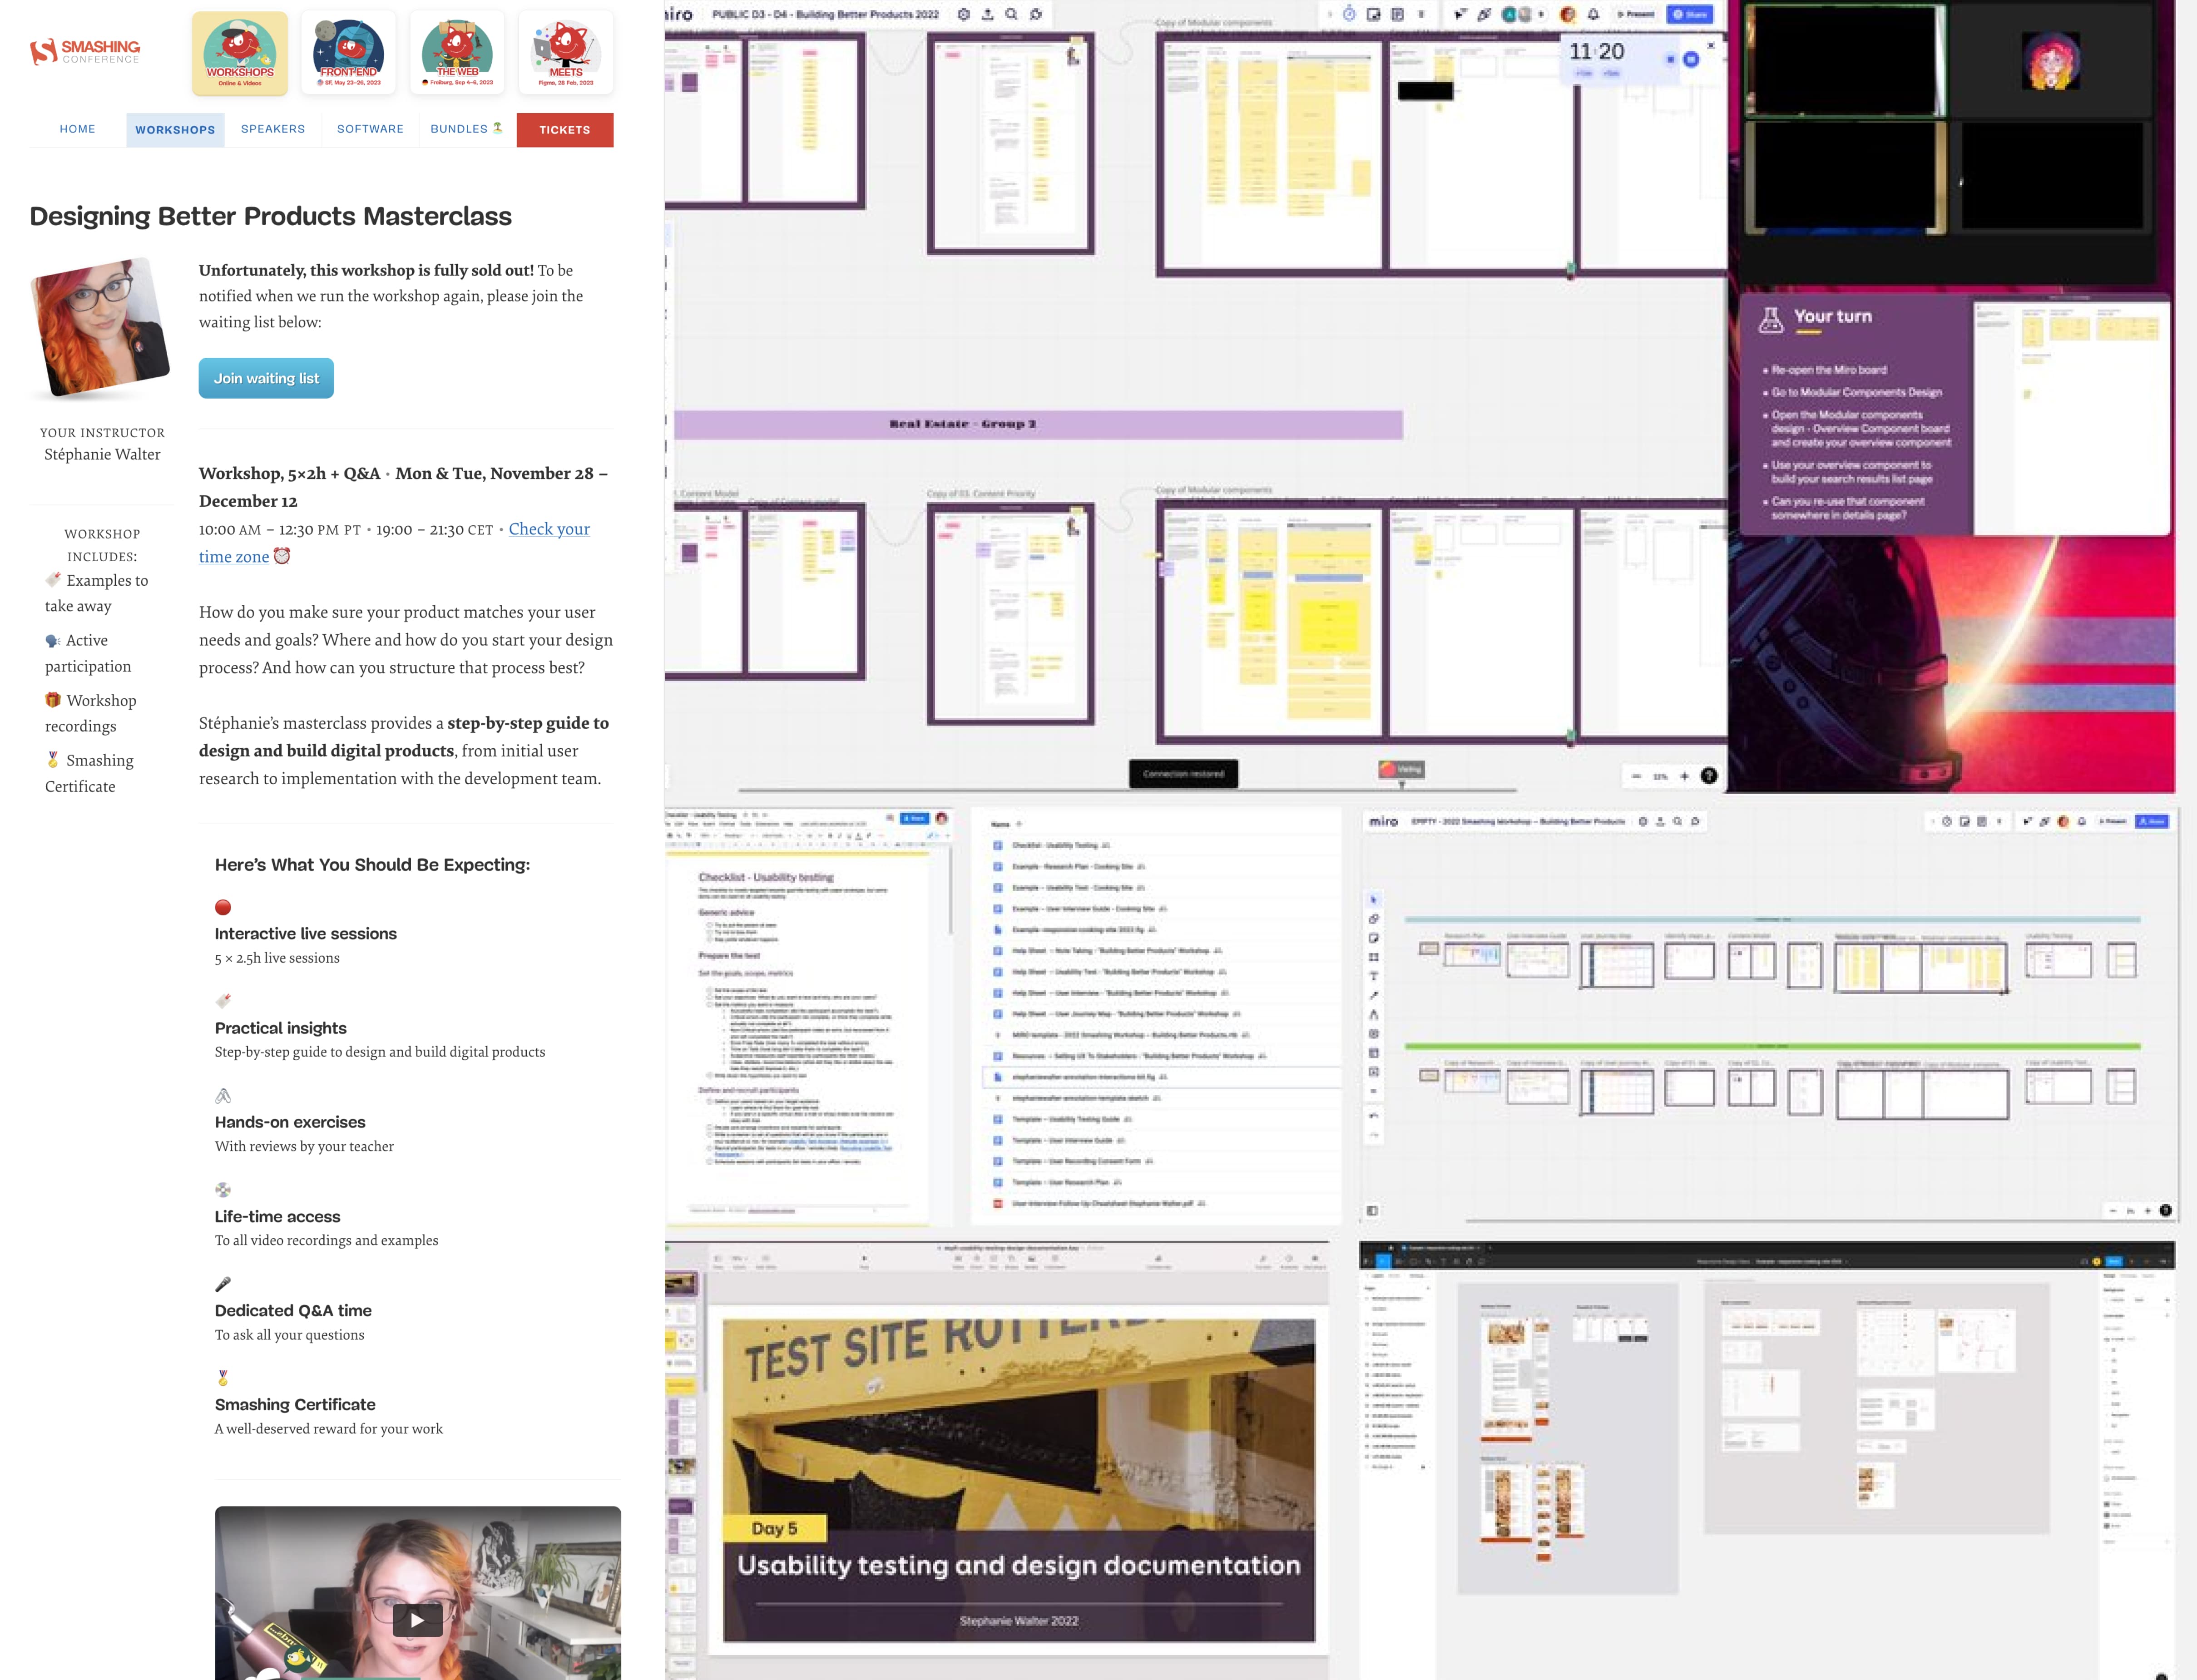Select the Workshops navigation tab

pos(175,130)
